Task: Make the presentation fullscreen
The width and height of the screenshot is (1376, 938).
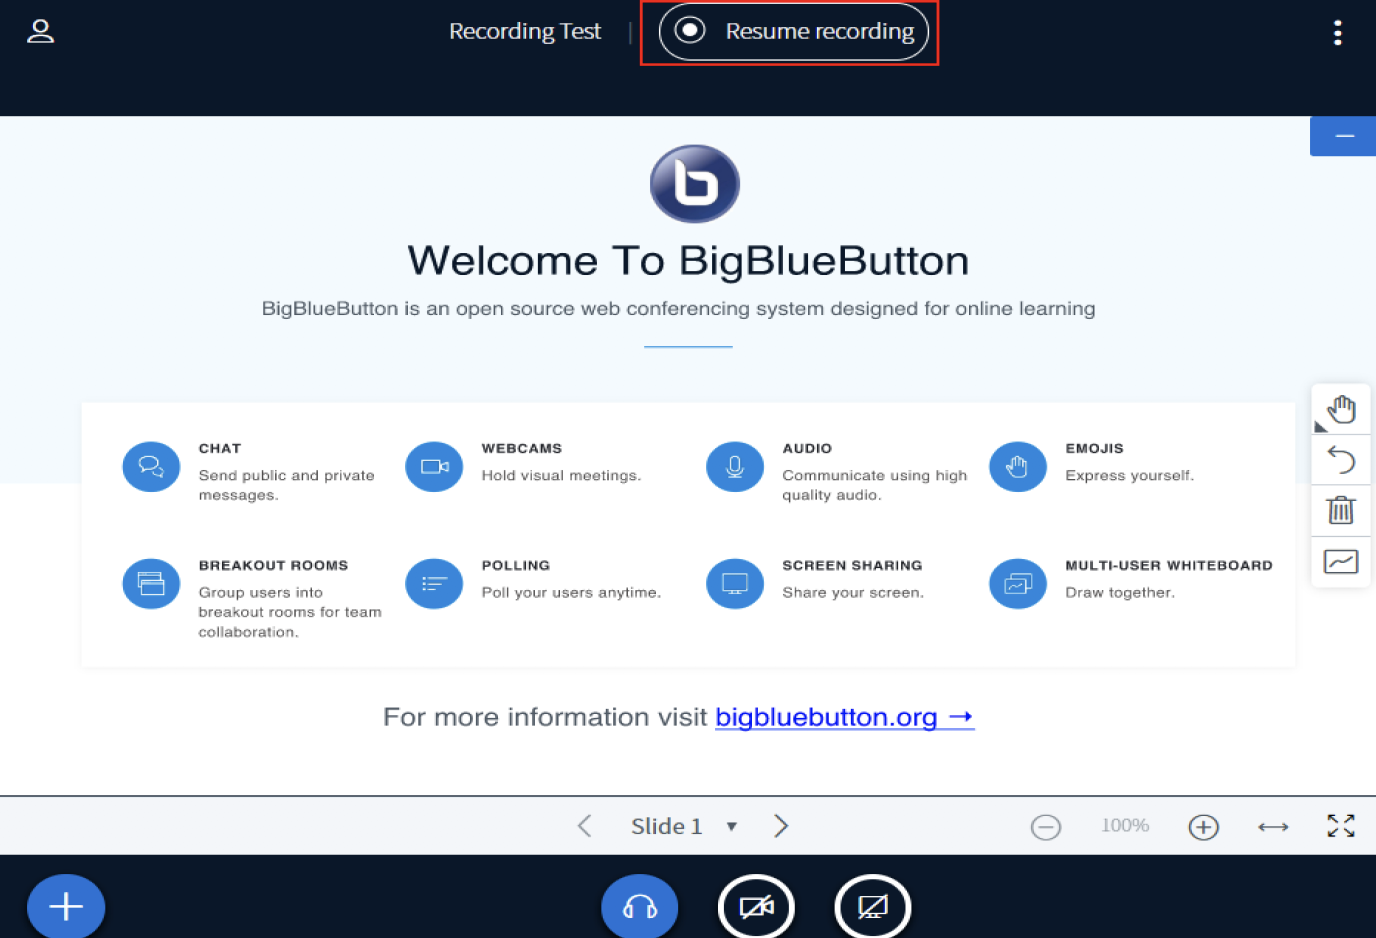Action: tap(1341, 826)
